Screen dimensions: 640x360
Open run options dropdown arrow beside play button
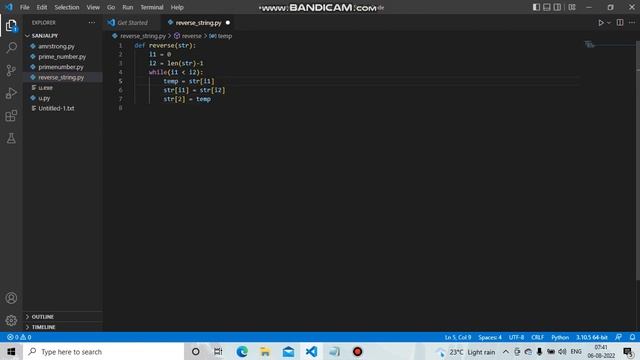point(609,23)
